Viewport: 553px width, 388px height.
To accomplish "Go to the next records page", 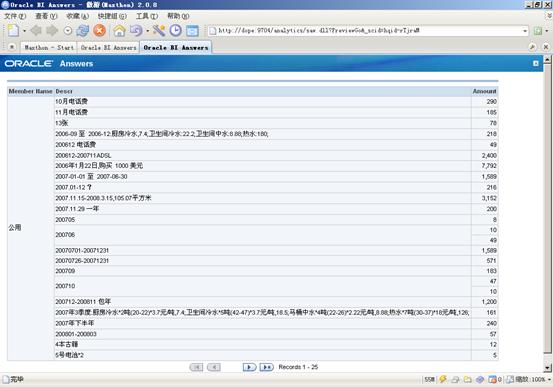I will tap(249, 367).
